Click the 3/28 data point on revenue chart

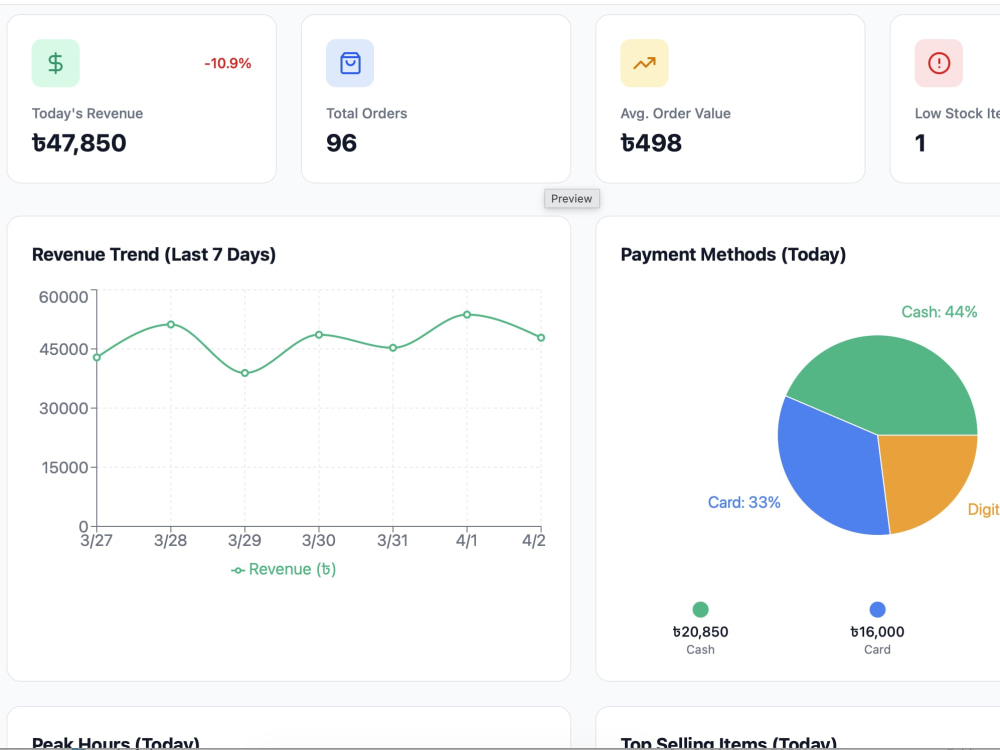click(x=171, y=325)
